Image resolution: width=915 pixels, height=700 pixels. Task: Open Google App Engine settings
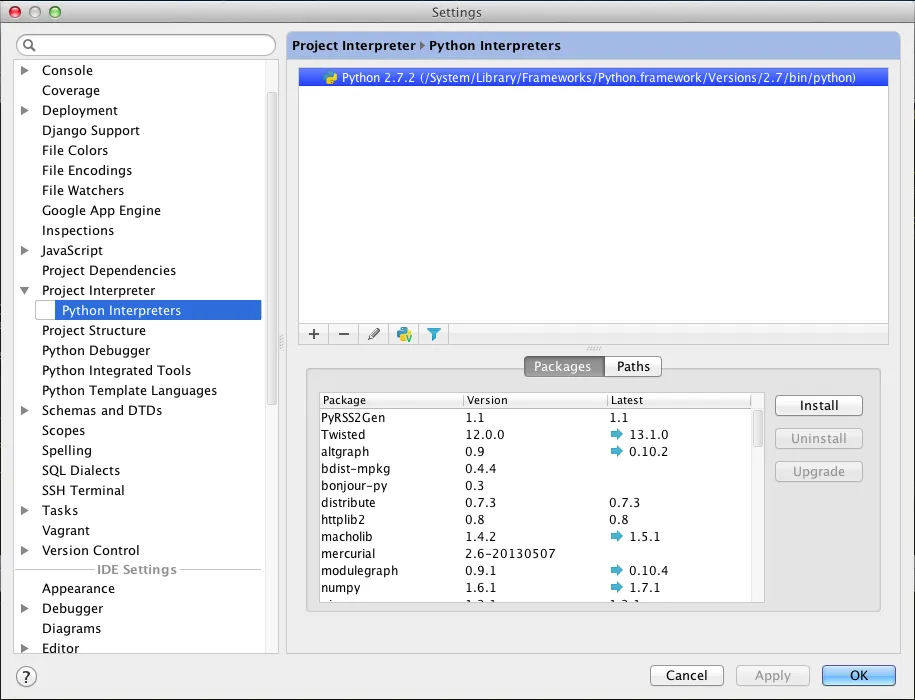(101, 211)
